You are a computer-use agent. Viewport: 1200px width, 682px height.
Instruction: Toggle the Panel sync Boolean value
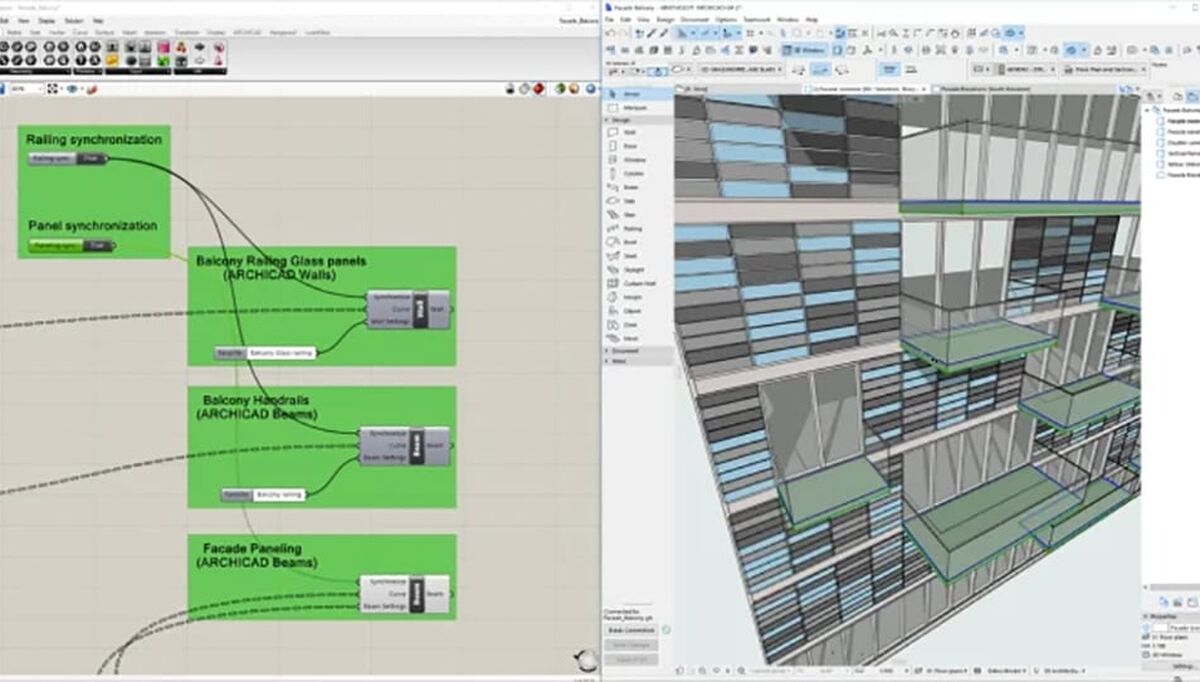(x=97, y=245)
